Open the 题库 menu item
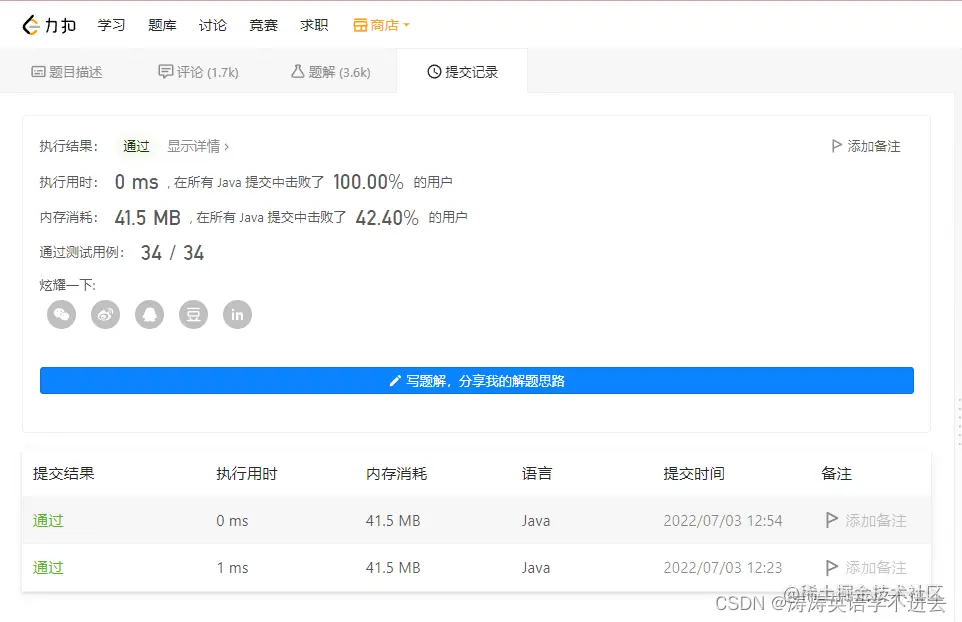The image size is (962, 622). (x=162, y=25)
